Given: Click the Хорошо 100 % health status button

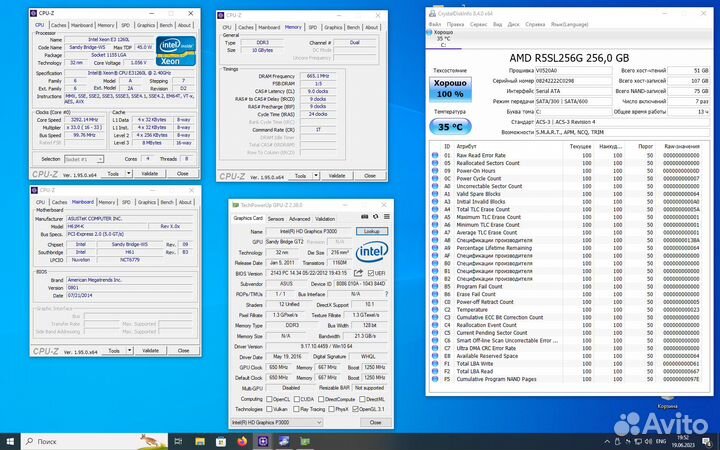Looking at the screenshot, I should point(450,89).
